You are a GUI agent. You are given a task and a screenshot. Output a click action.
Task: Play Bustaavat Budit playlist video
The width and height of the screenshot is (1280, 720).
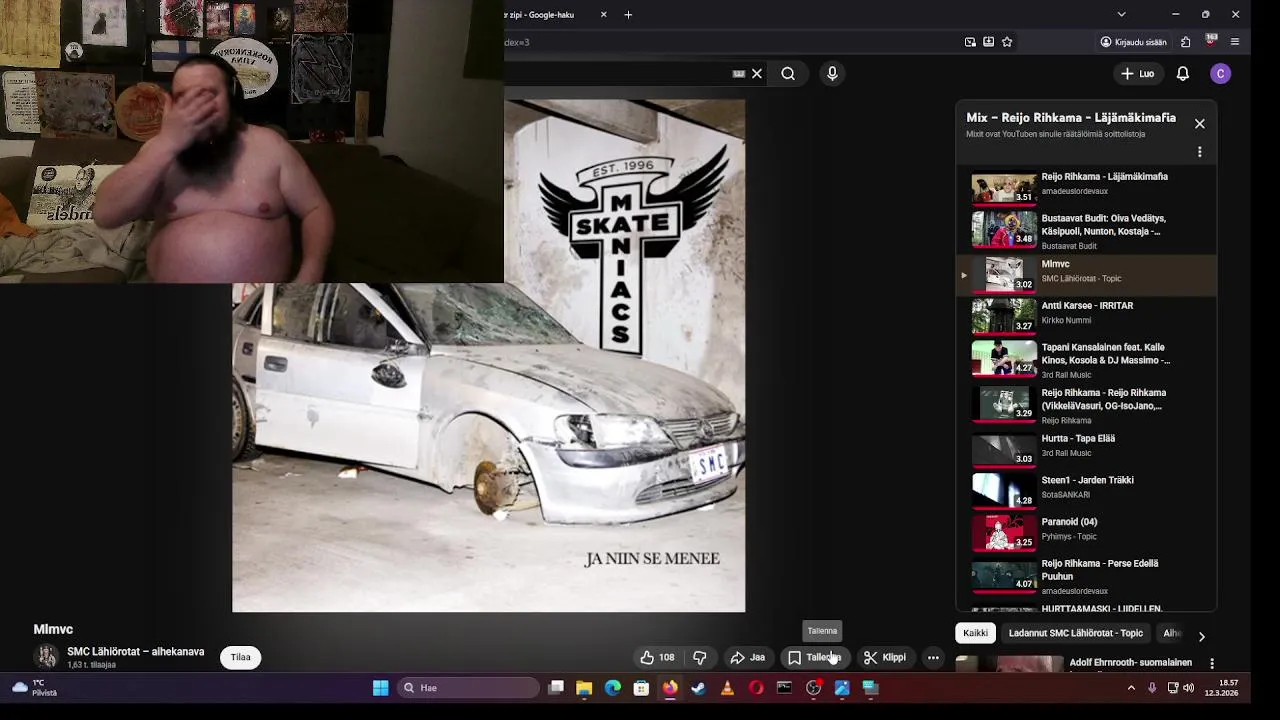pyautogui.click(x=1087, y=230)
